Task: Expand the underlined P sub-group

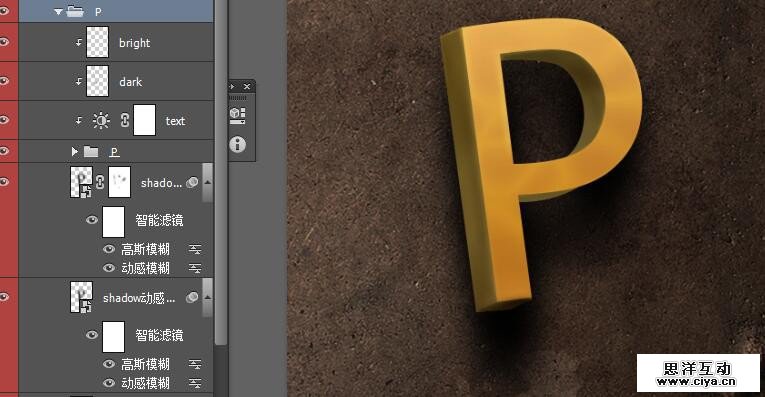Action: (x=75, y=152)
